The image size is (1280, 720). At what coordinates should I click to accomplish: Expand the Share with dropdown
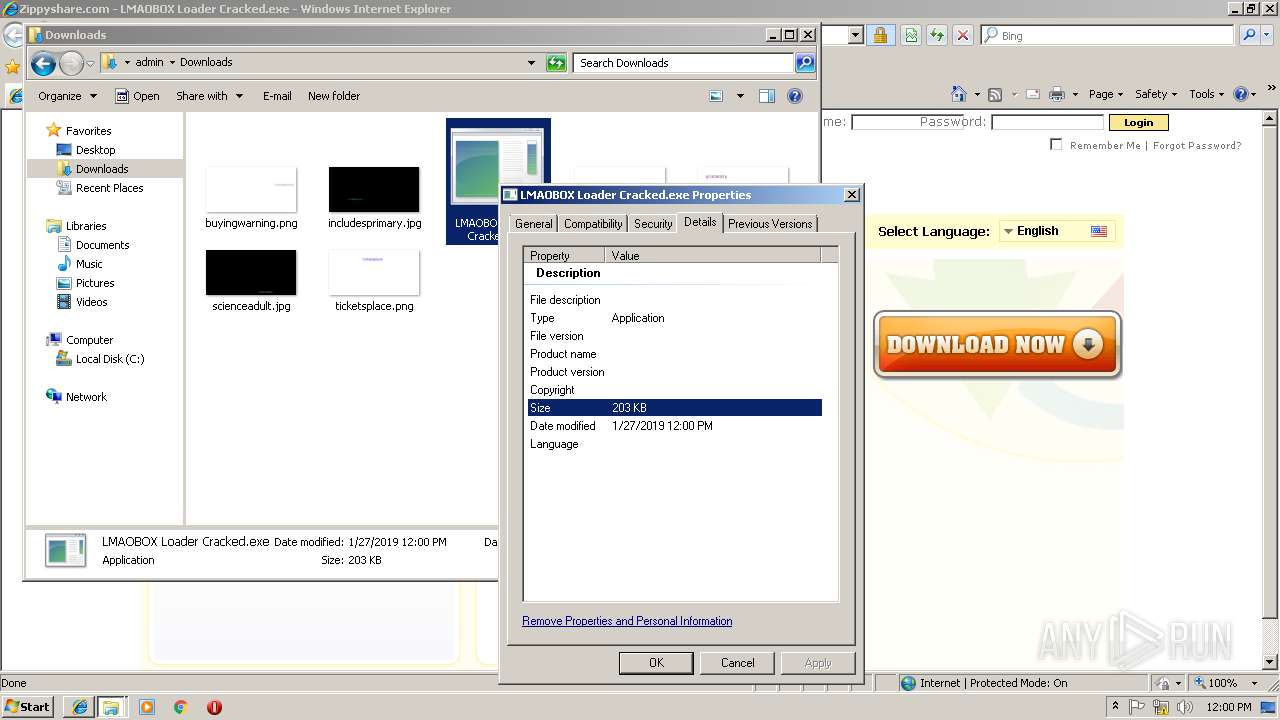point(209,96)
